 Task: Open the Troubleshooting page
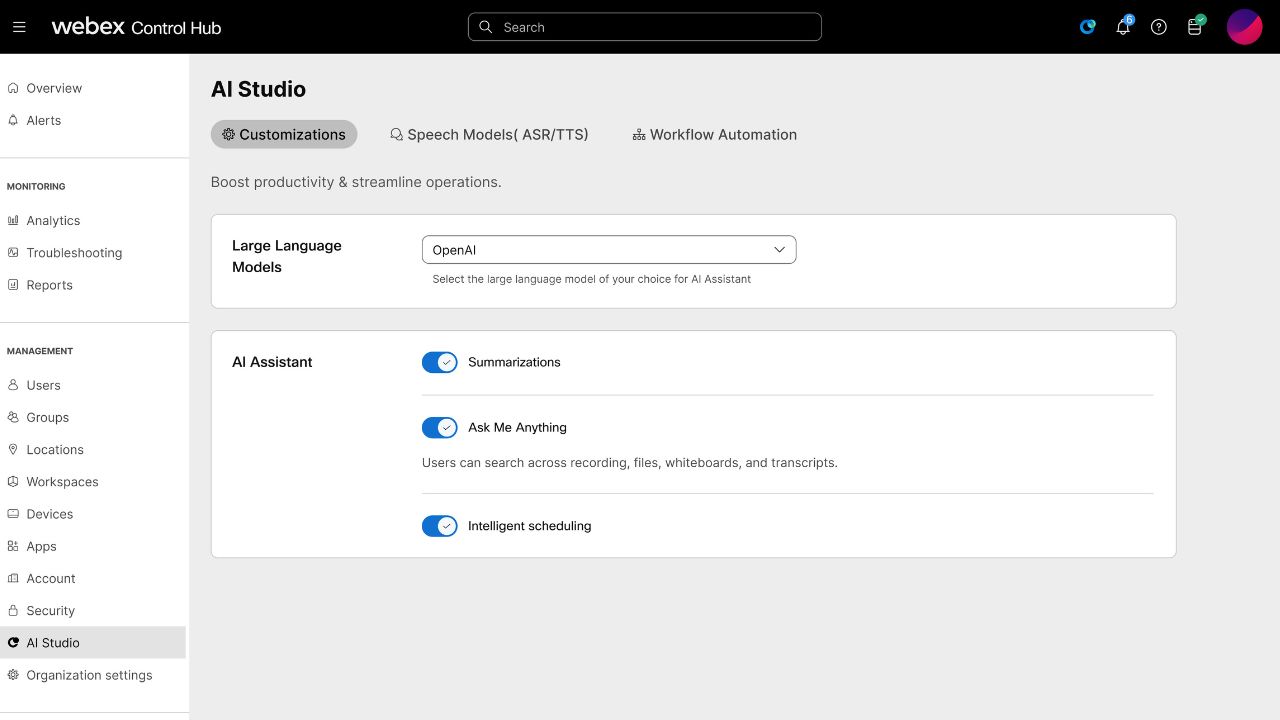coord(74,253)
